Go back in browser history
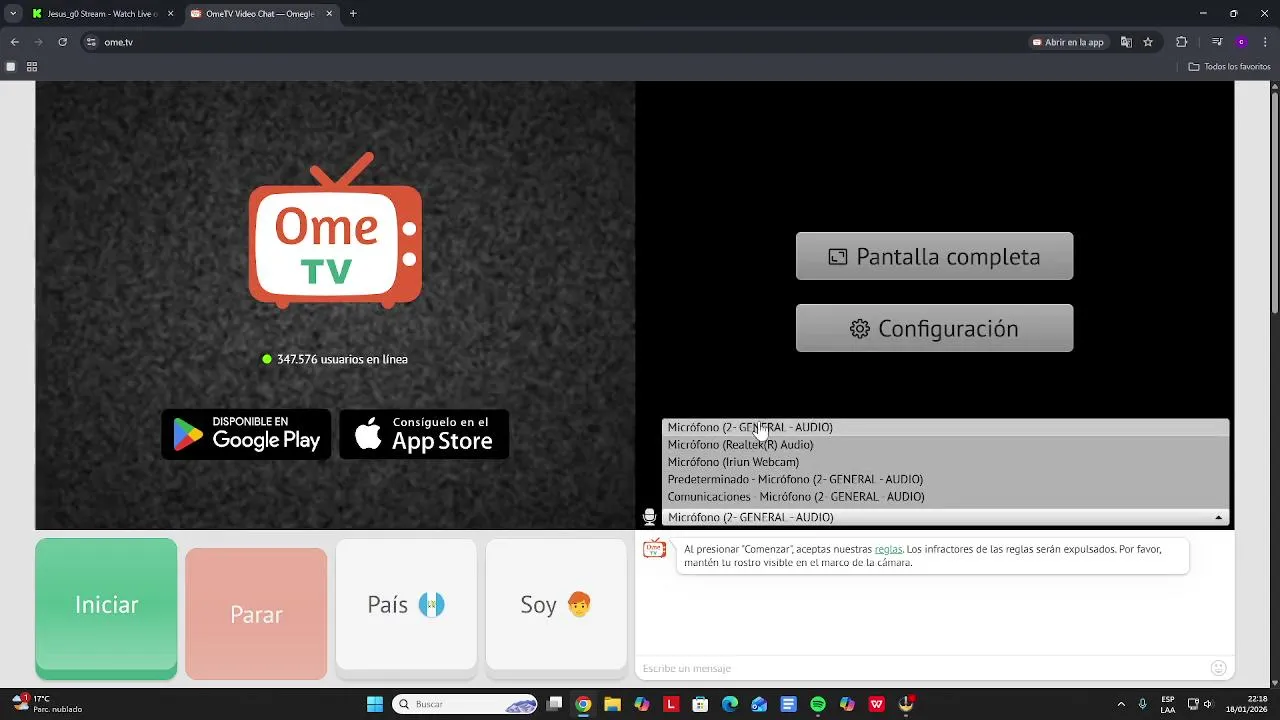Screen dimensions: 1280x720 point(14,42)
